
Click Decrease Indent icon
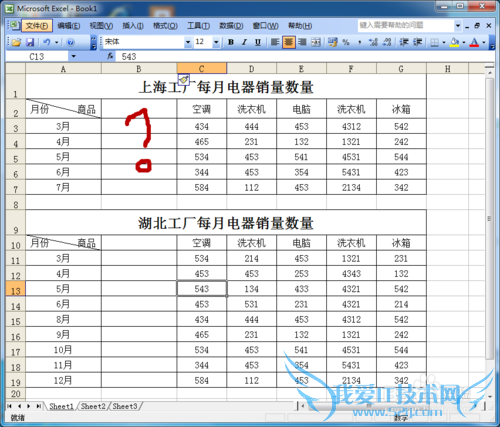tap(404, 42)
